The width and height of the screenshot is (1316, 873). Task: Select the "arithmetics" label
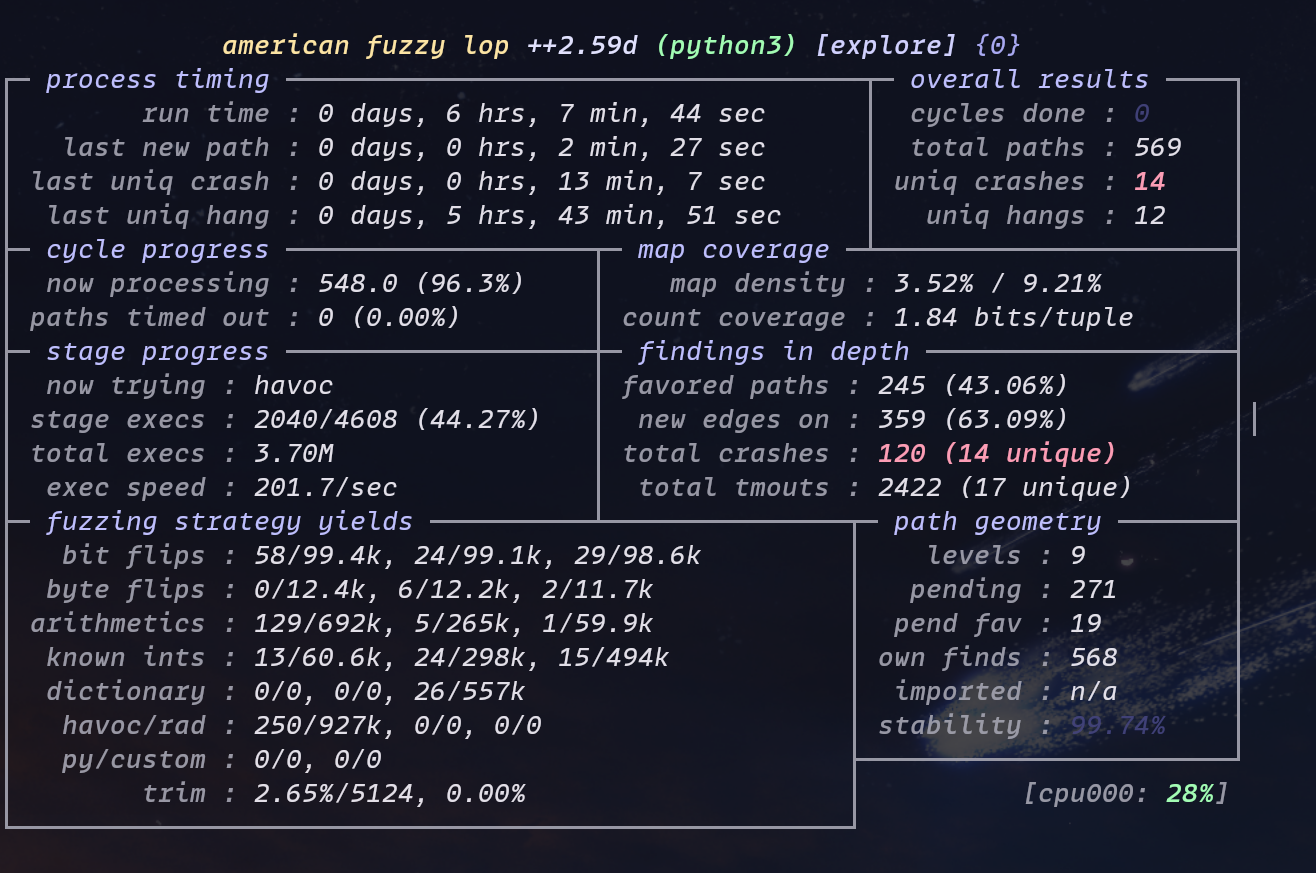pos(118,624)
